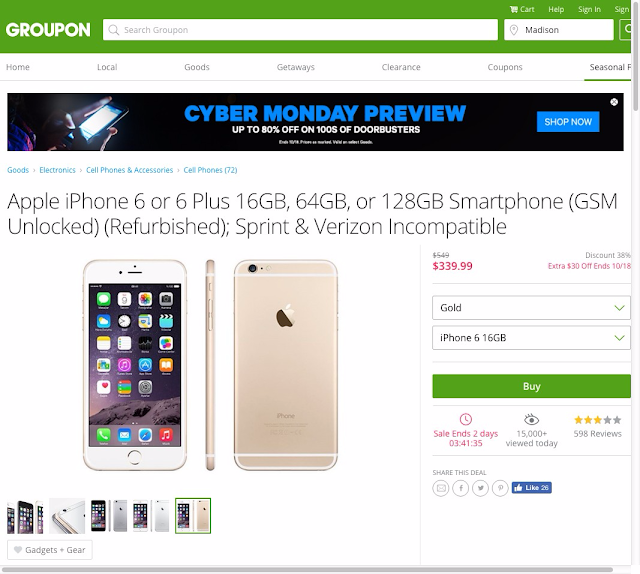The height and width of the screenshot is (574, 640).
Task: Change the Madison location field
Action: 558,30
